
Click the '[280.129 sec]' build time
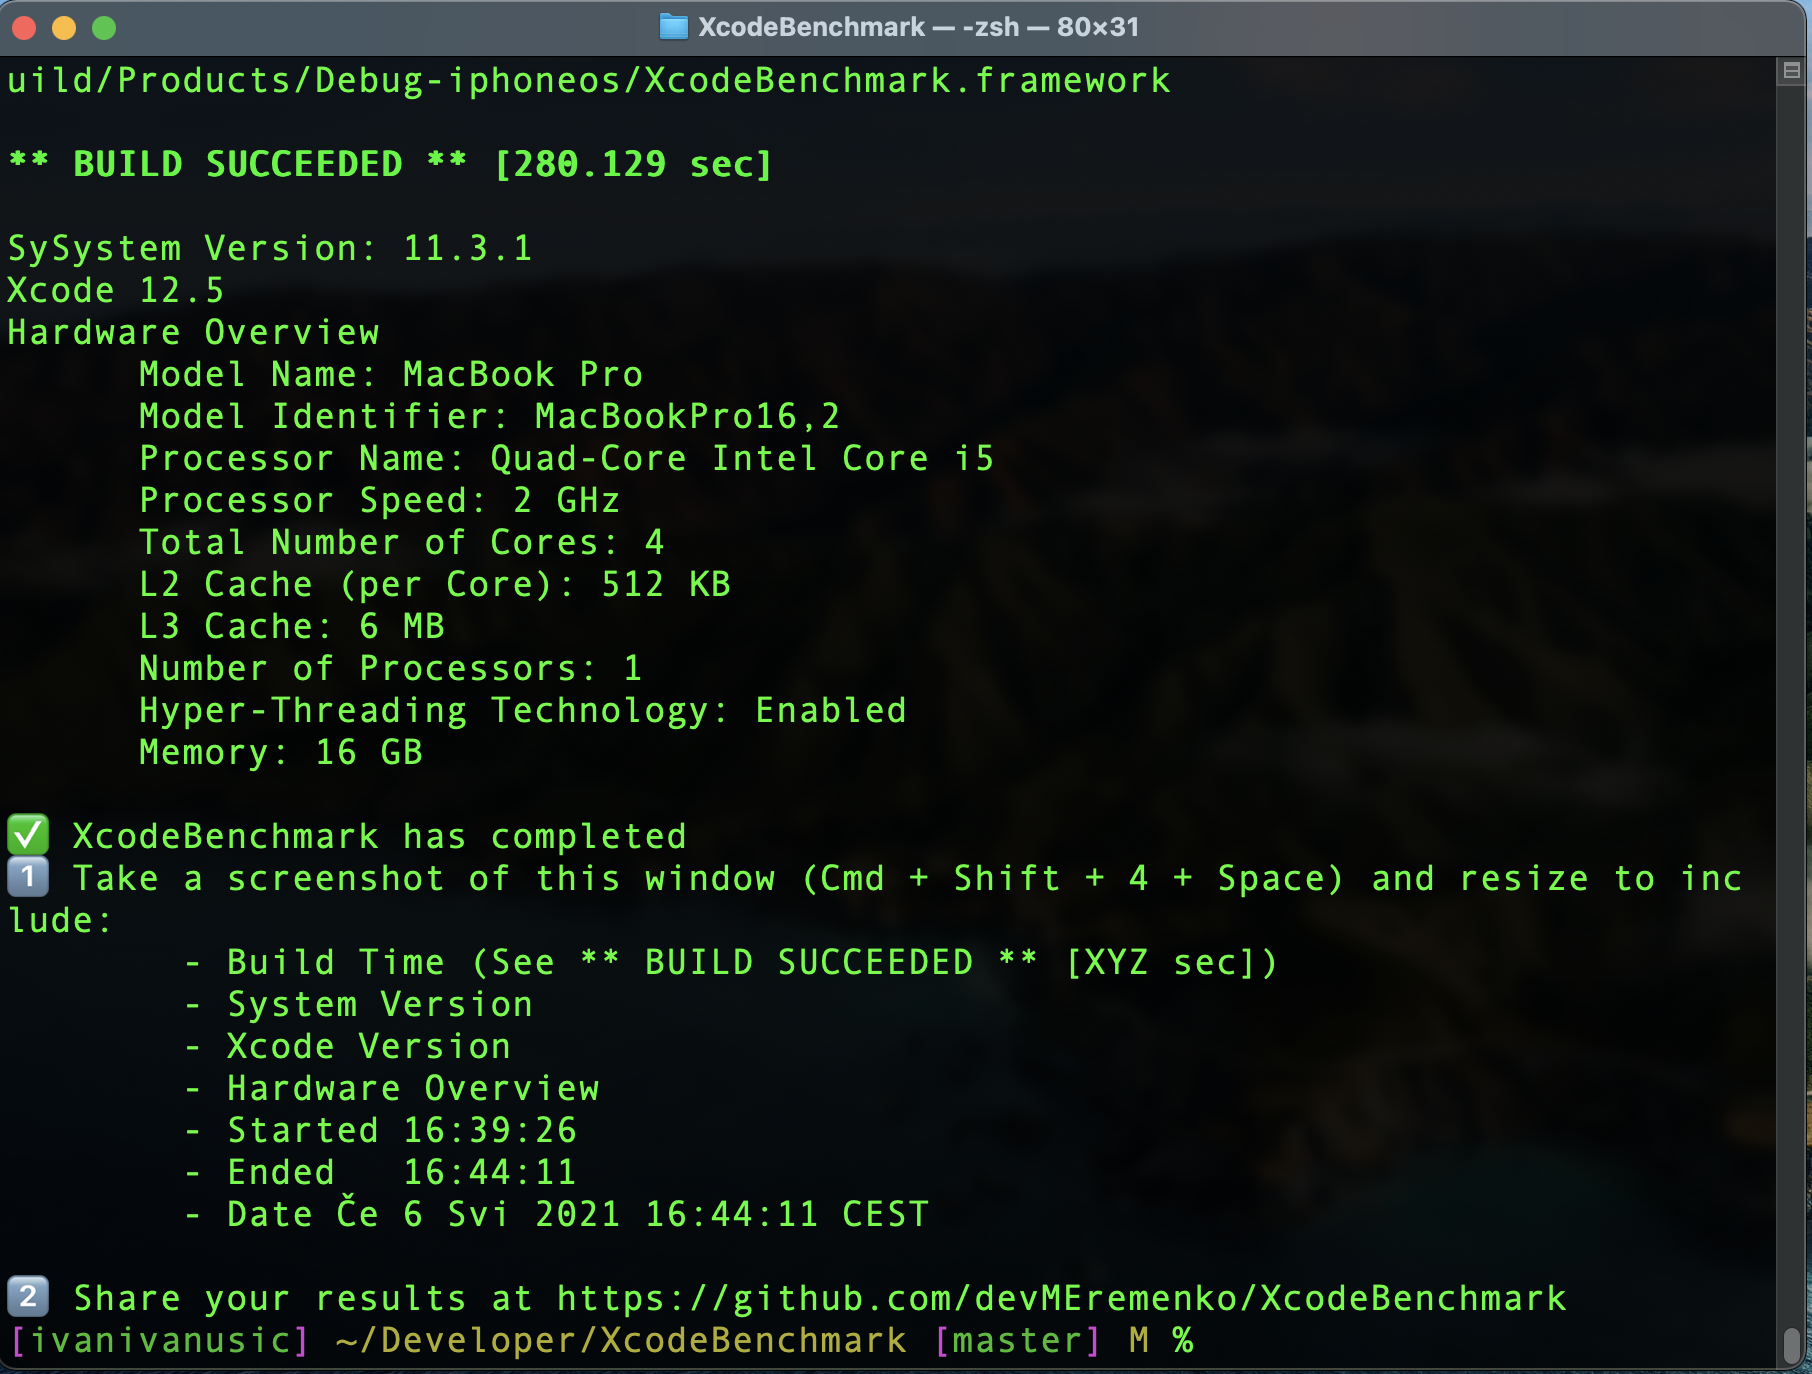pos(633,164)
